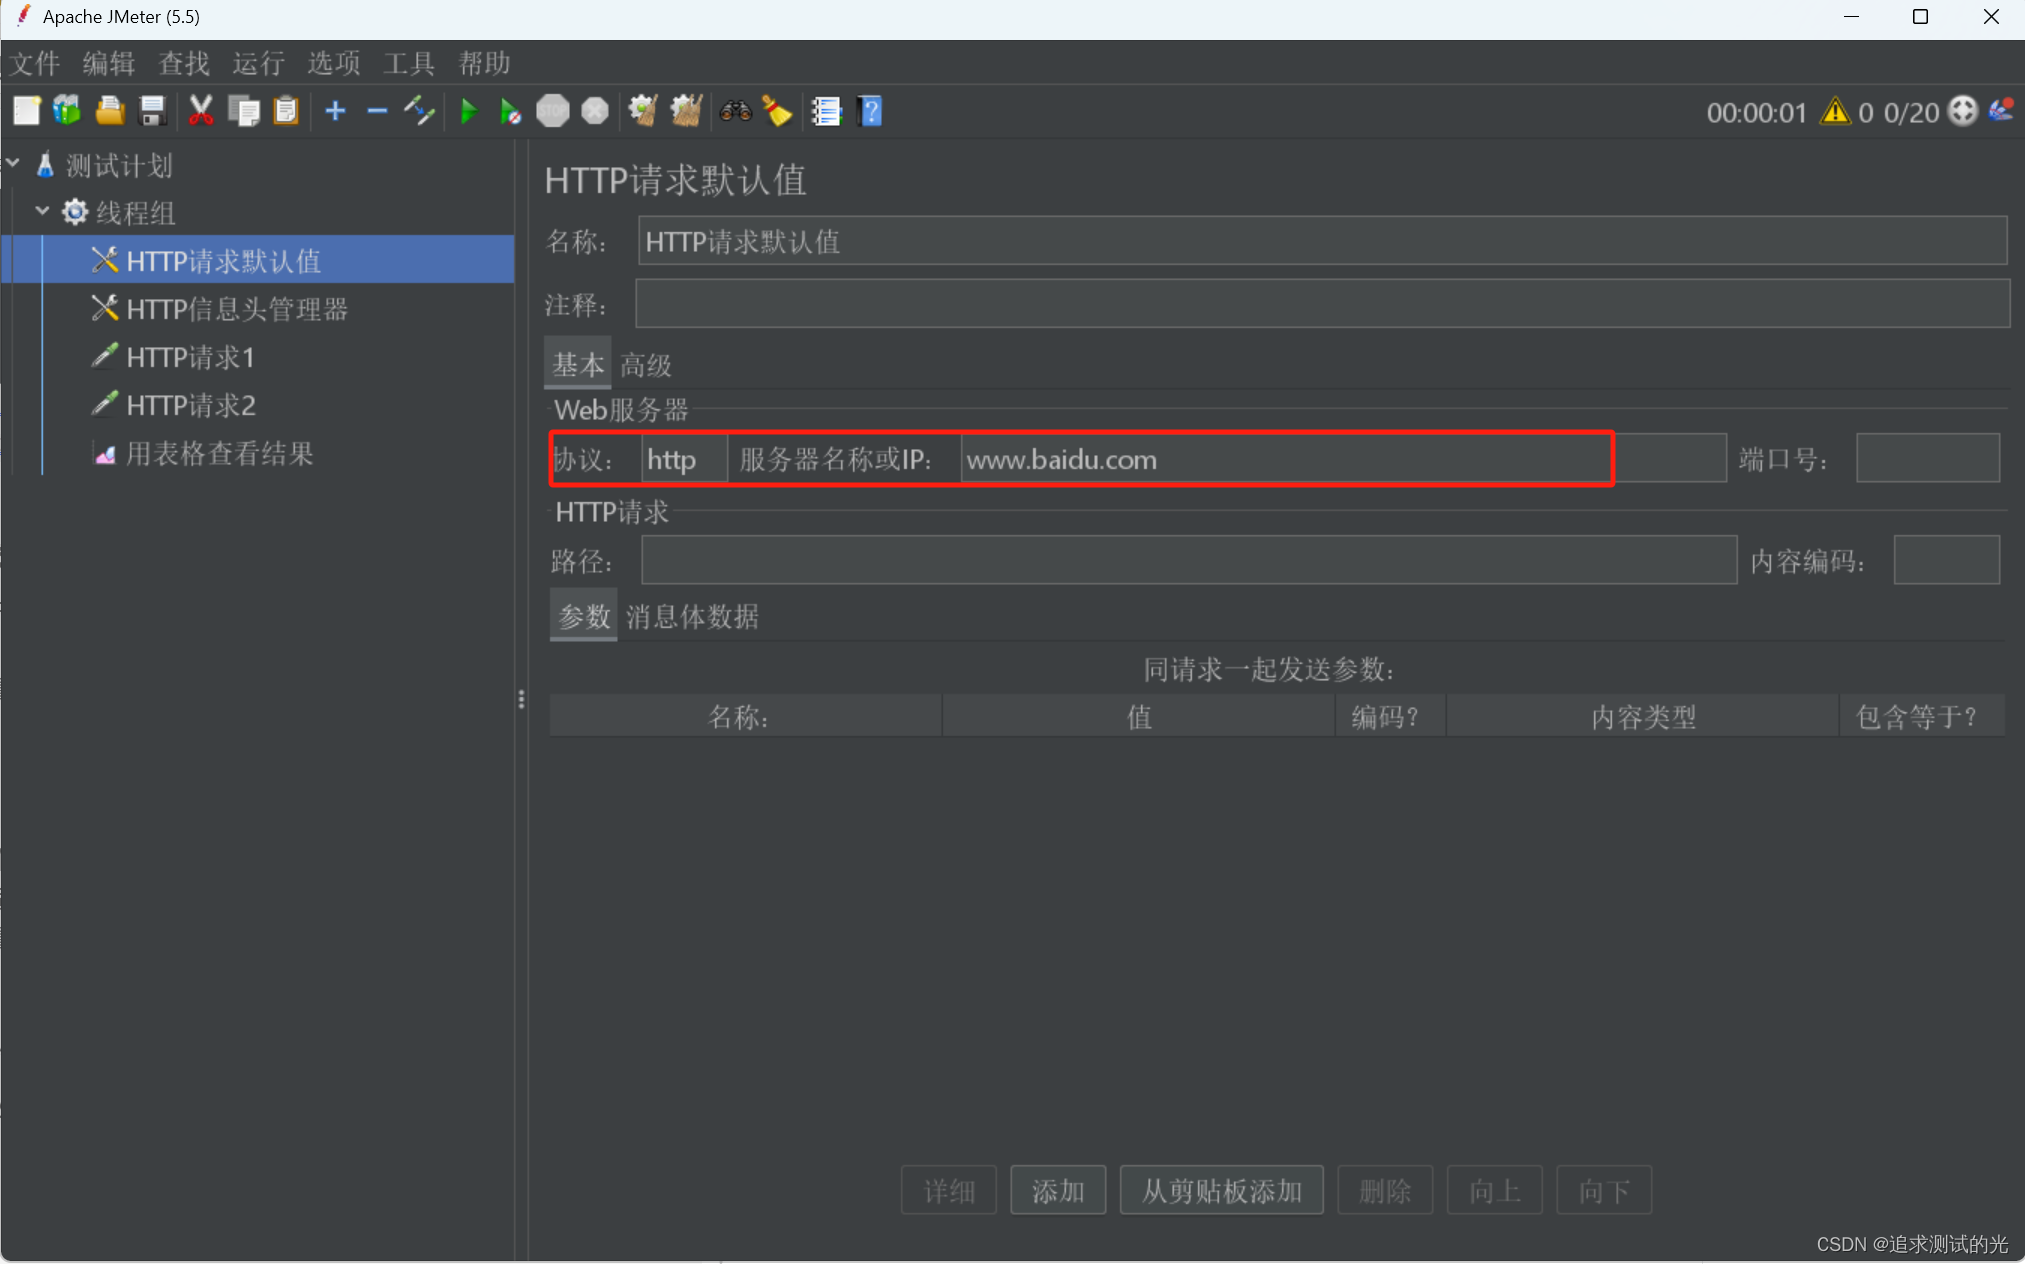The image size is (2025, 1264).
Task: Click the Stop test icon
Action: pos(553,111)
